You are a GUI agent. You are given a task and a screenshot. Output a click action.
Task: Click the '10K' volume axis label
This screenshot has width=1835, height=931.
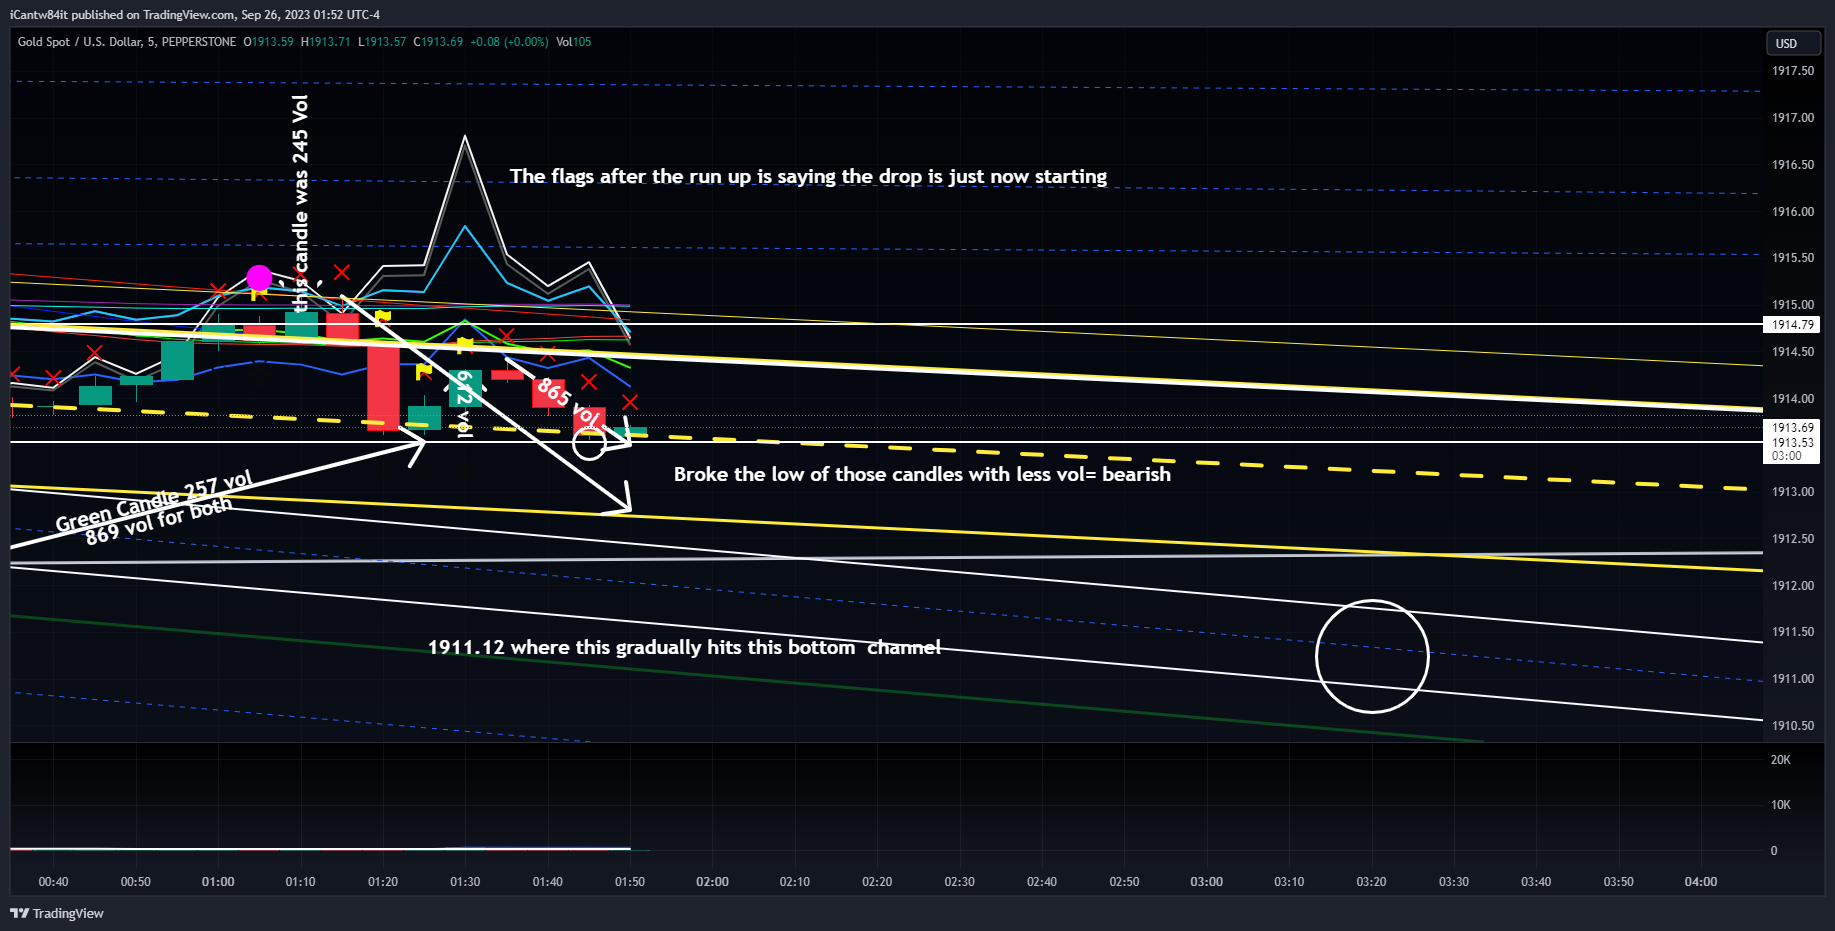[1780, 805]
